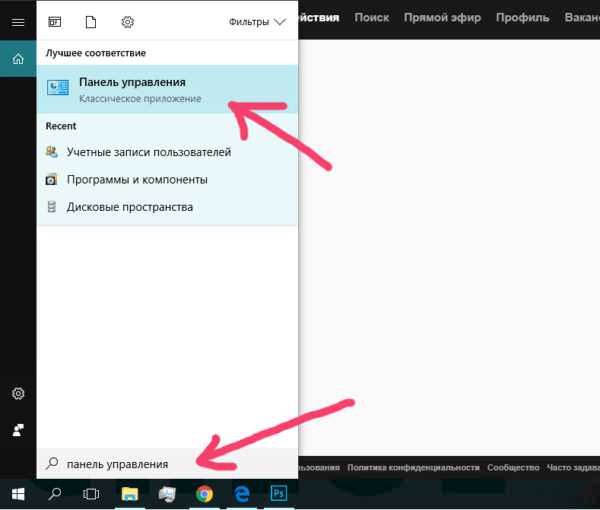The height and width of the screenshot is (510, 600).
Task: Open File Explorer from the taskbar
Action: [x=130, y=494]
